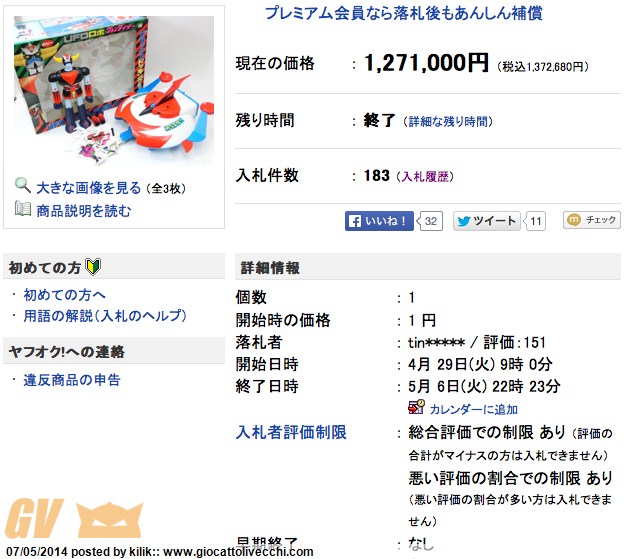Click the mixi チェック button
The image size is (630, 559).
pyautogui.click(x=591, y=220)
